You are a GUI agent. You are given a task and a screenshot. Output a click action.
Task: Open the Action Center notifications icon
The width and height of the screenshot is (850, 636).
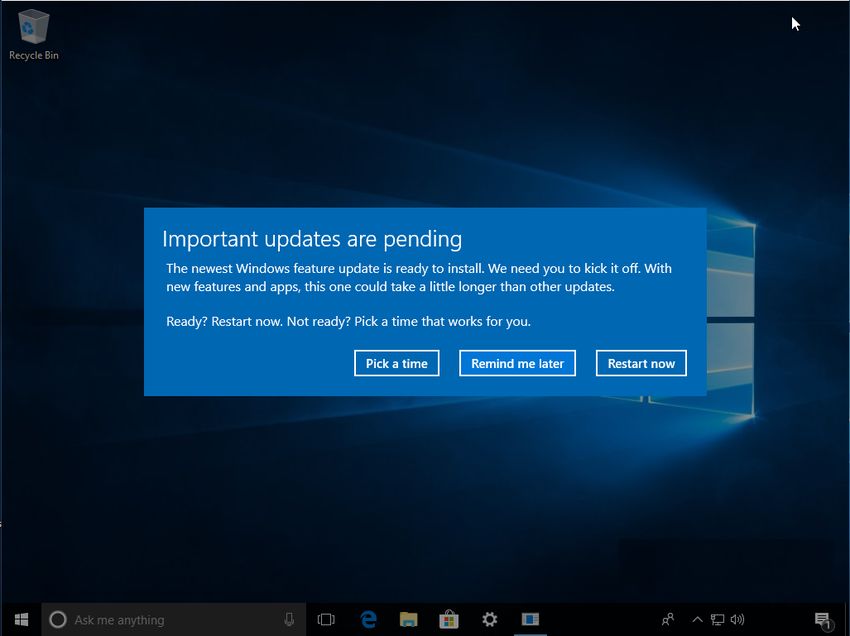823,620
